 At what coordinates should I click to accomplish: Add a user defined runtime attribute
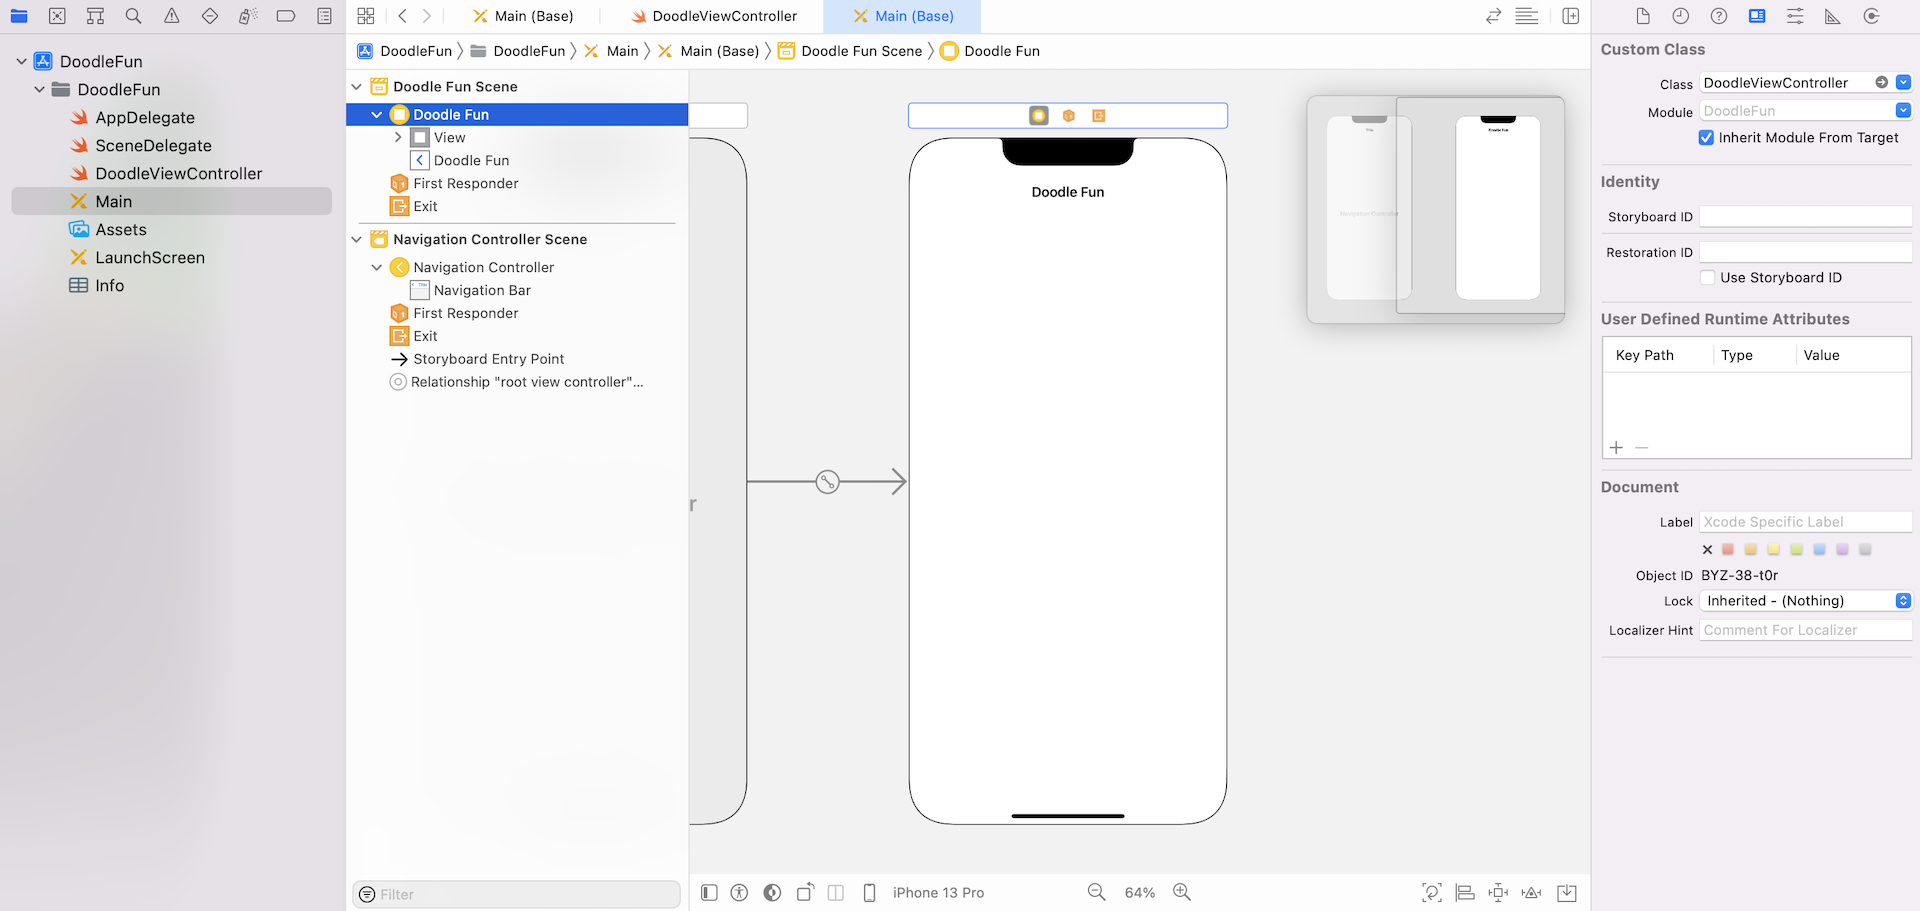(x=1616, y=447)
